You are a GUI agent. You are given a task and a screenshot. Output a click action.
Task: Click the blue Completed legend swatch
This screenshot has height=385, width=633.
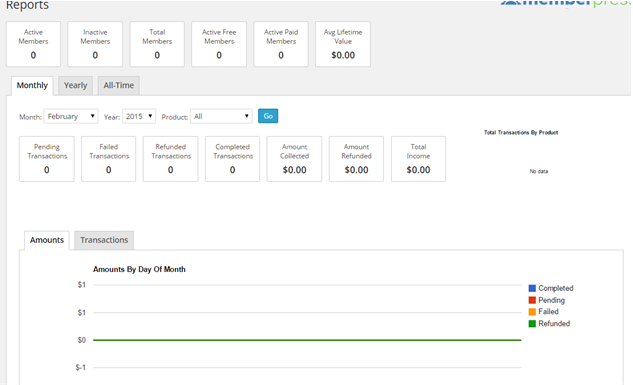tap(532, 288)
